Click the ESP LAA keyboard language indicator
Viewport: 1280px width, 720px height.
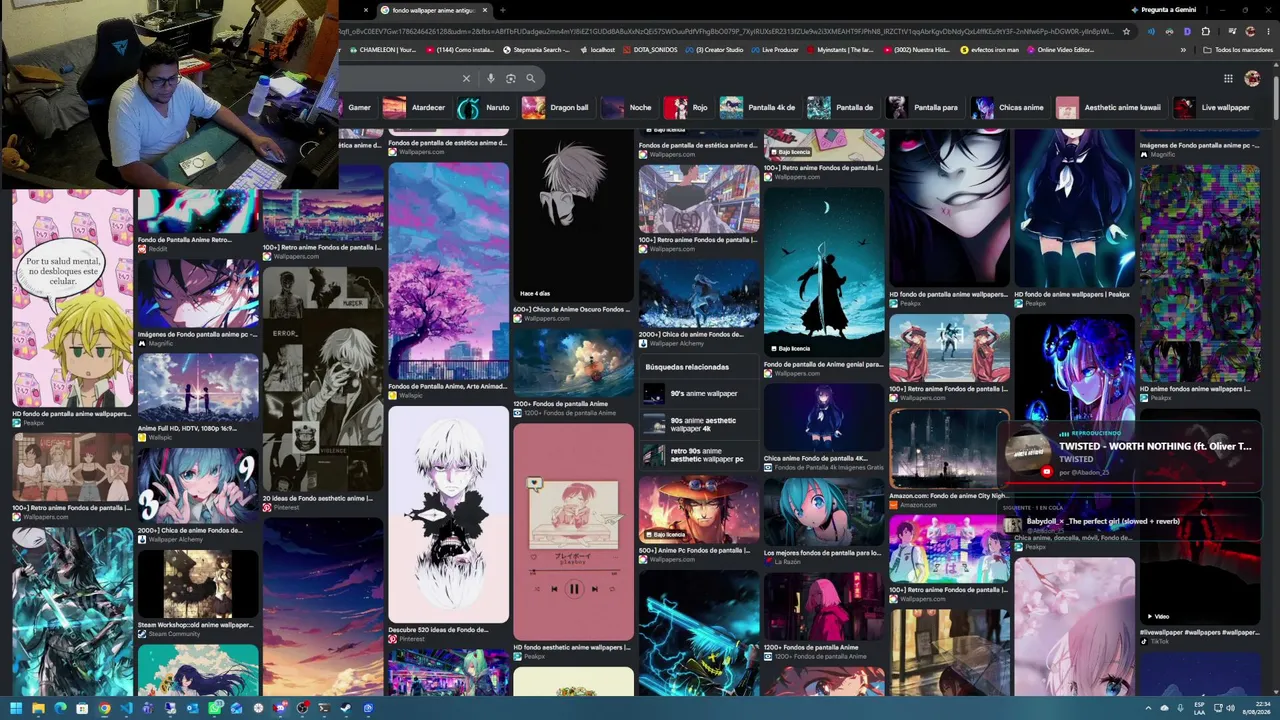tap(1199, 708)
